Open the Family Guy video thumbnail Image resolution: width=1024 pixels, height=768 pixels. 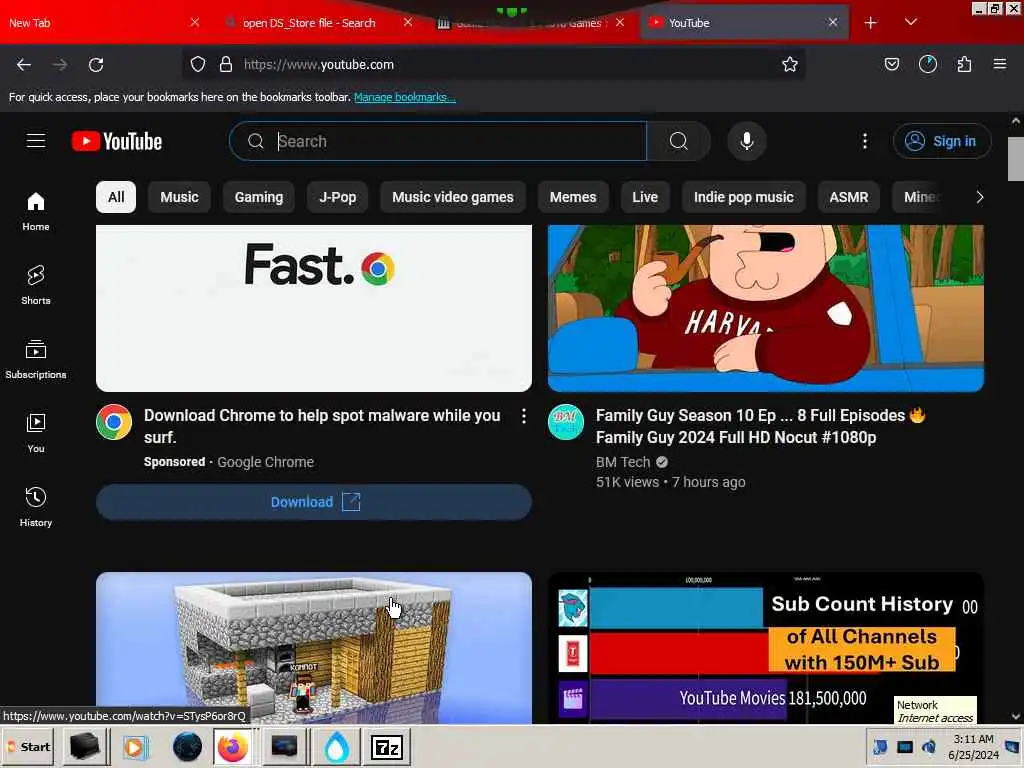[765, 308]
